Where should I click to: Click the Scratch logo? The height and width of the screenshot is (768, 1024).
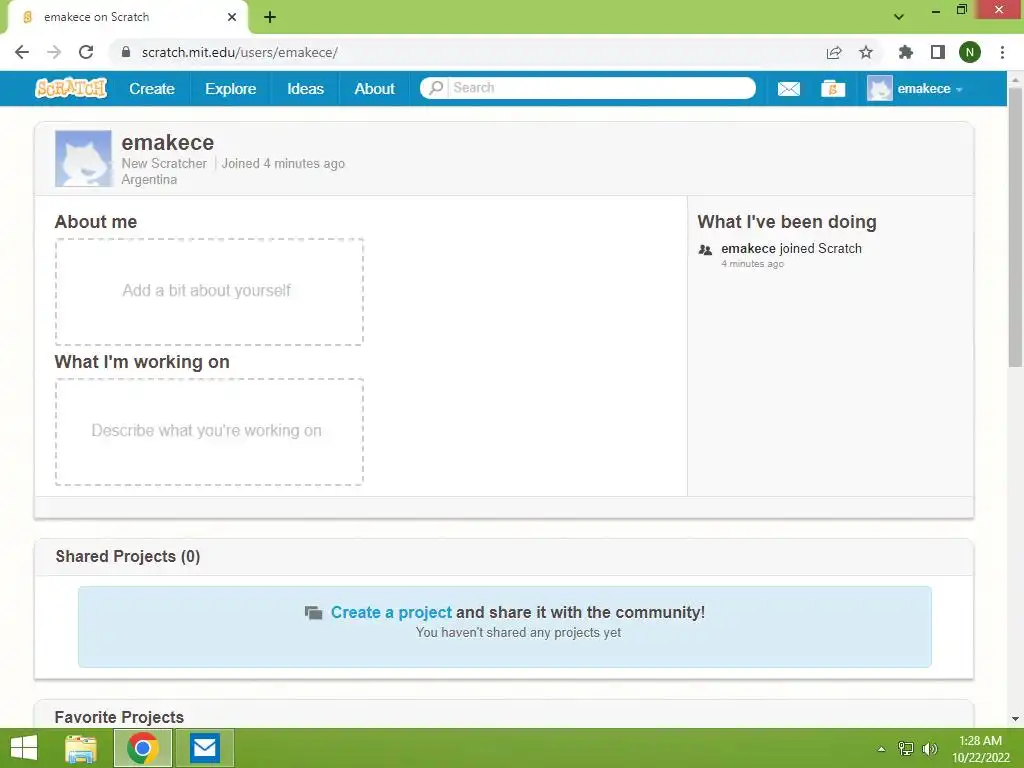(71, 88)
